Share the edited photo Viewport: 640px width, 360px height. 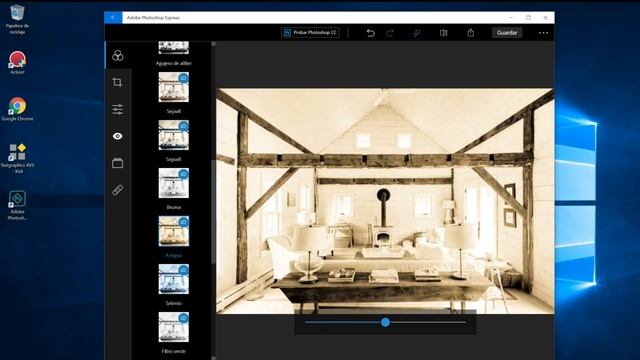[471, 33]
